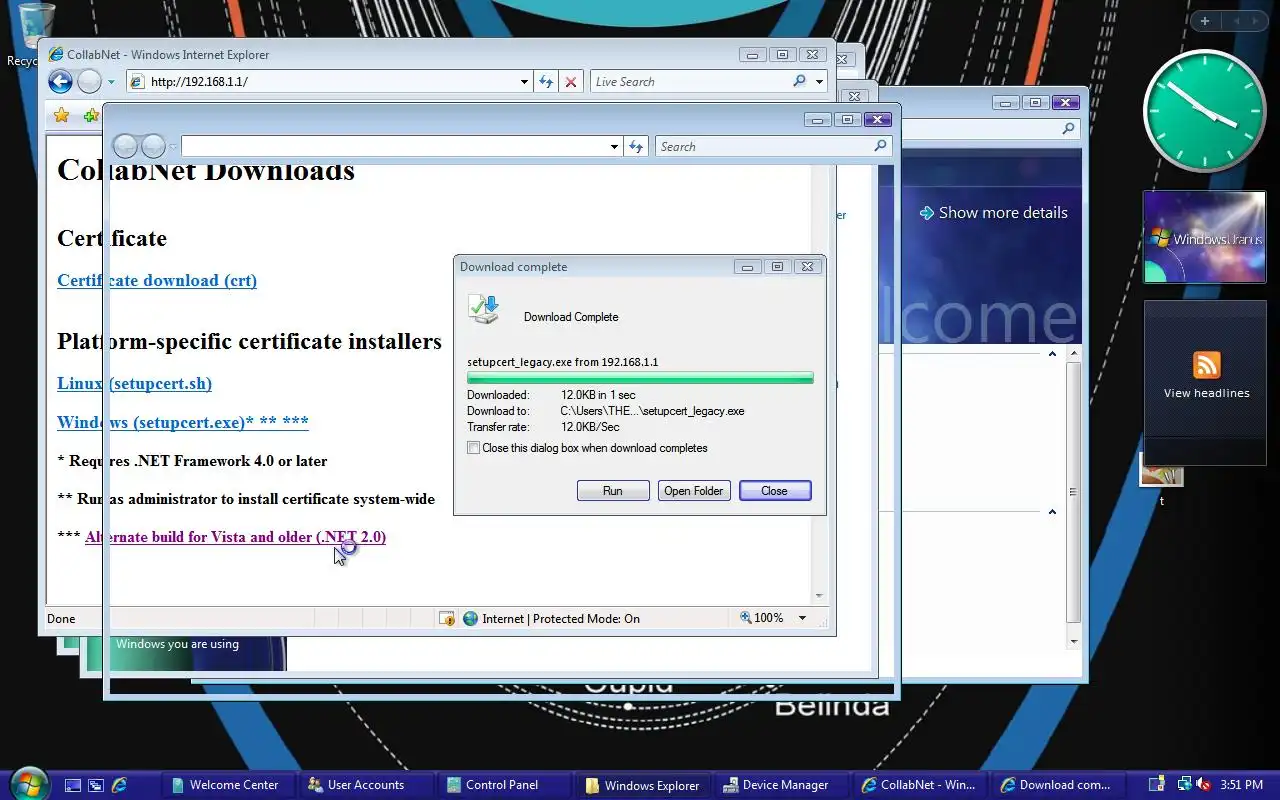Open the Windows Start orb
The image size is (1280, 800).
[27, 783]
